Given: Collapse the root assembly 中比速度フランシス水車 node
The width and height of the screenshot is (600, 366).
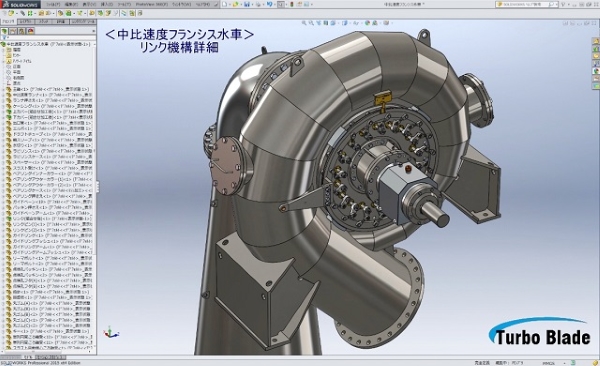Looking at the screenshot, I should (3, 44).
